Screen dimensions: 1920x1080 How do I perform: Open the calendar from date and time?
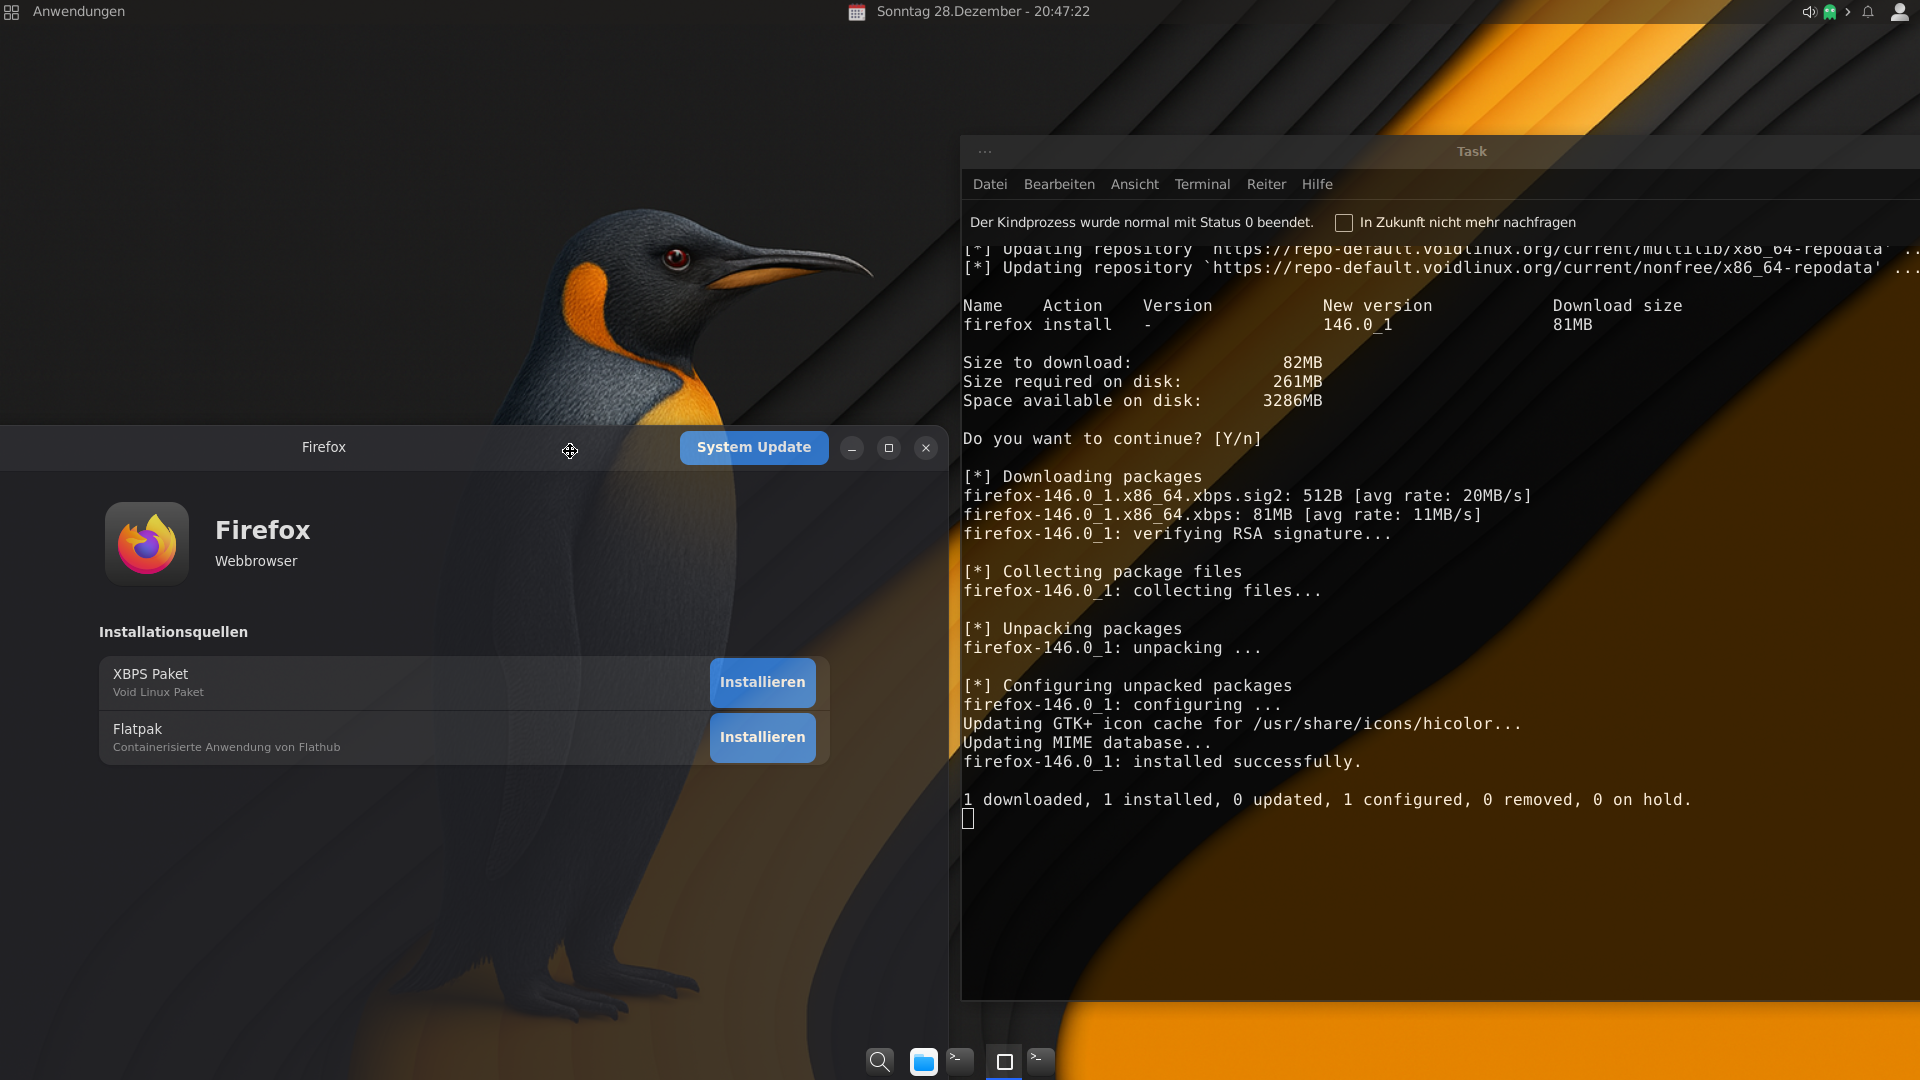point(982,12)
